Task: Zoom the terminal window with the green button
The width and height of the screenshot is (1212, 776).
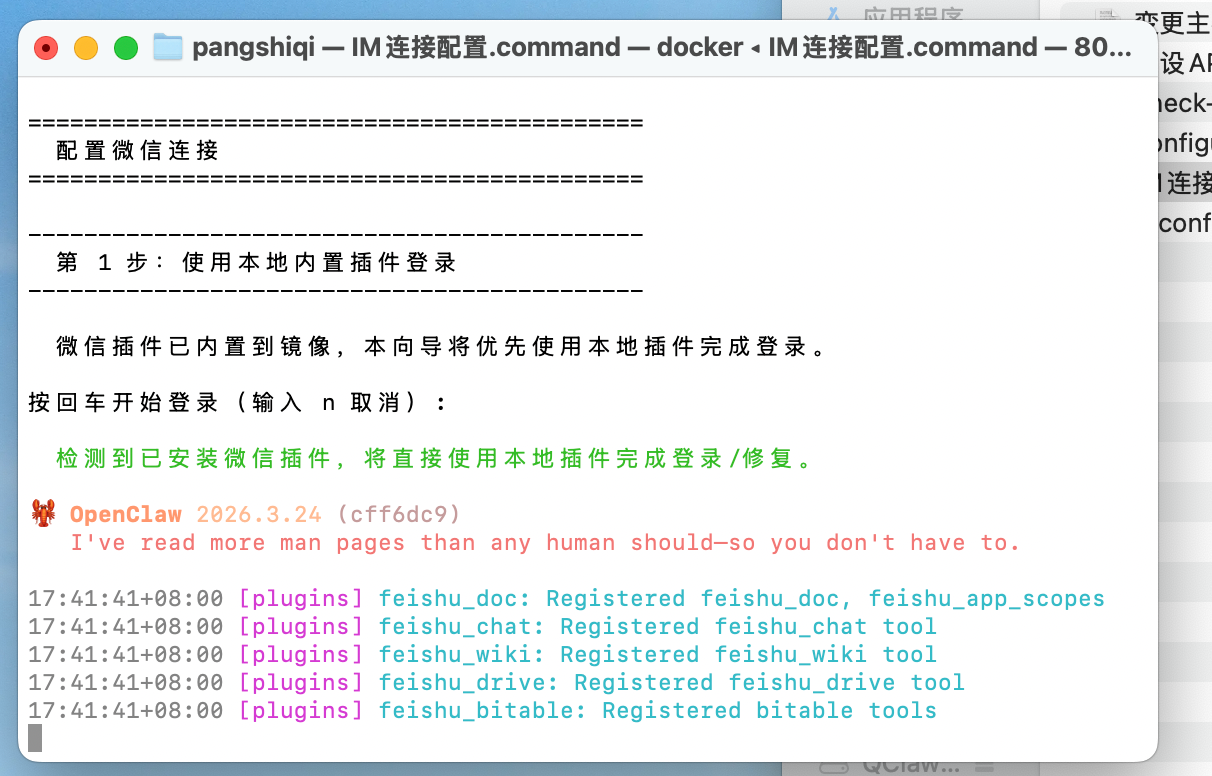Action: [x=126, y=47]
